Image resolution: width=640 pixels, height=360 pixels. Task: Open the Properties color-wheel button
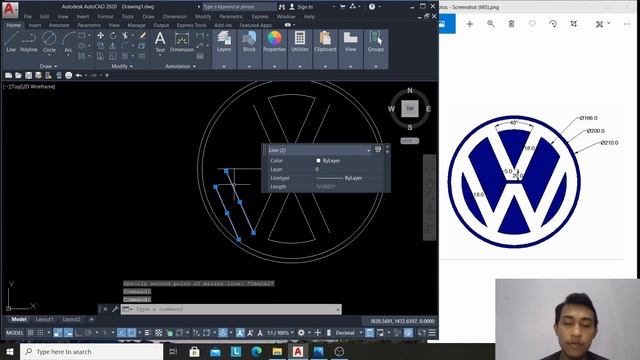click(x=274, y=42)
